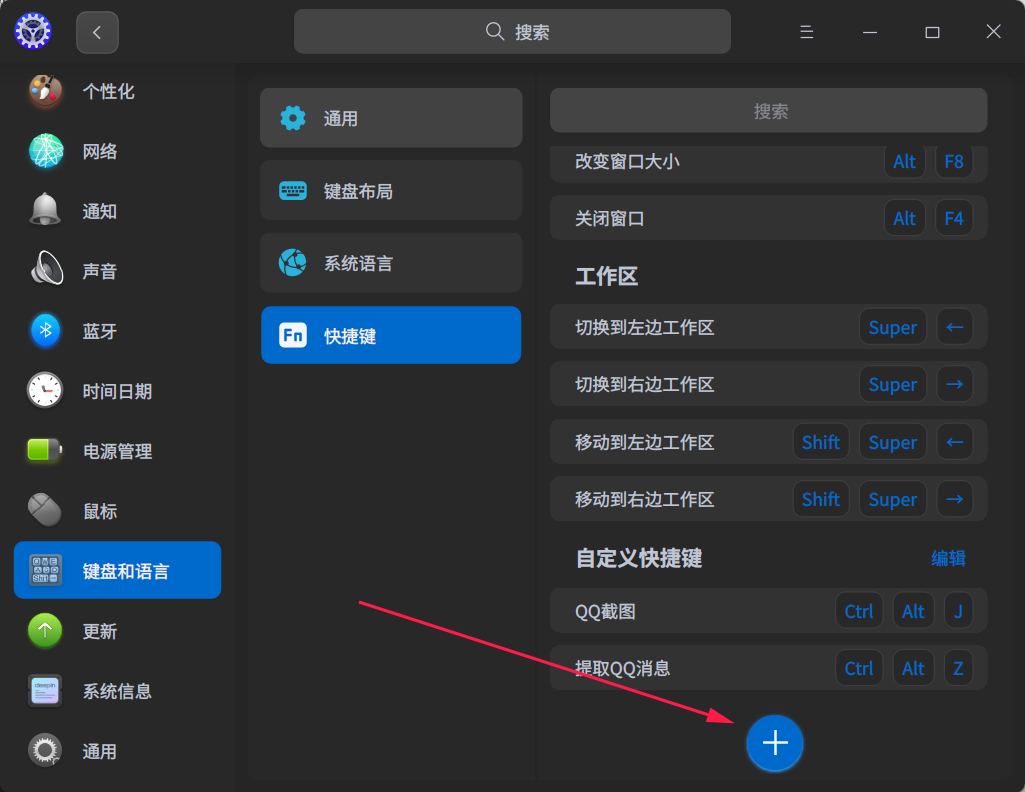Open 通知 notification bell icon

45,210
